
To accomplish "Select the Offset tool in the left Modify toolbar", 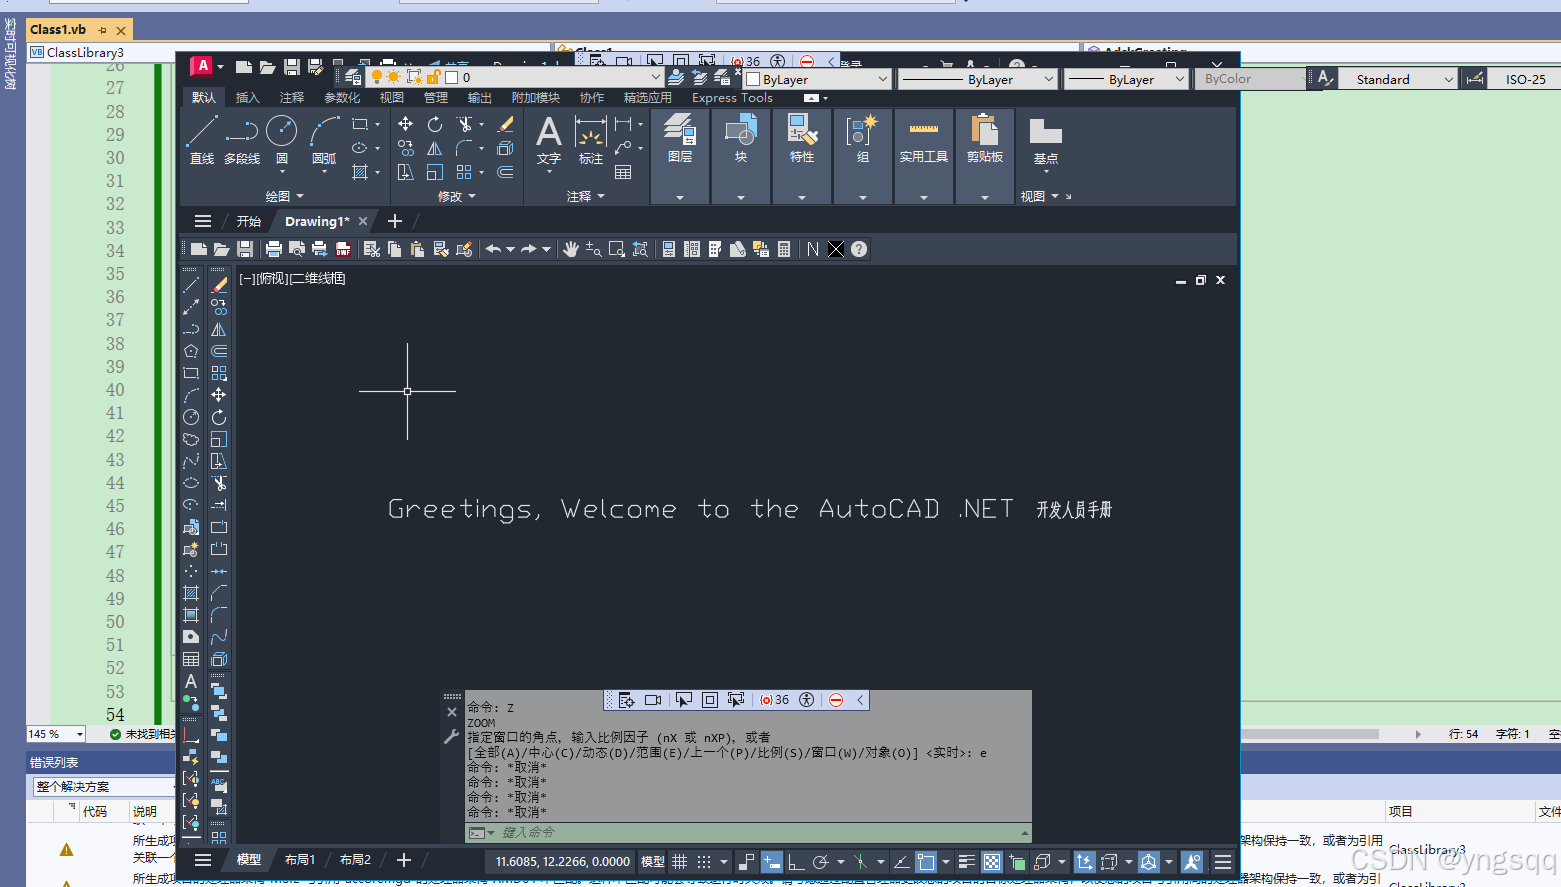I will 219,351.
